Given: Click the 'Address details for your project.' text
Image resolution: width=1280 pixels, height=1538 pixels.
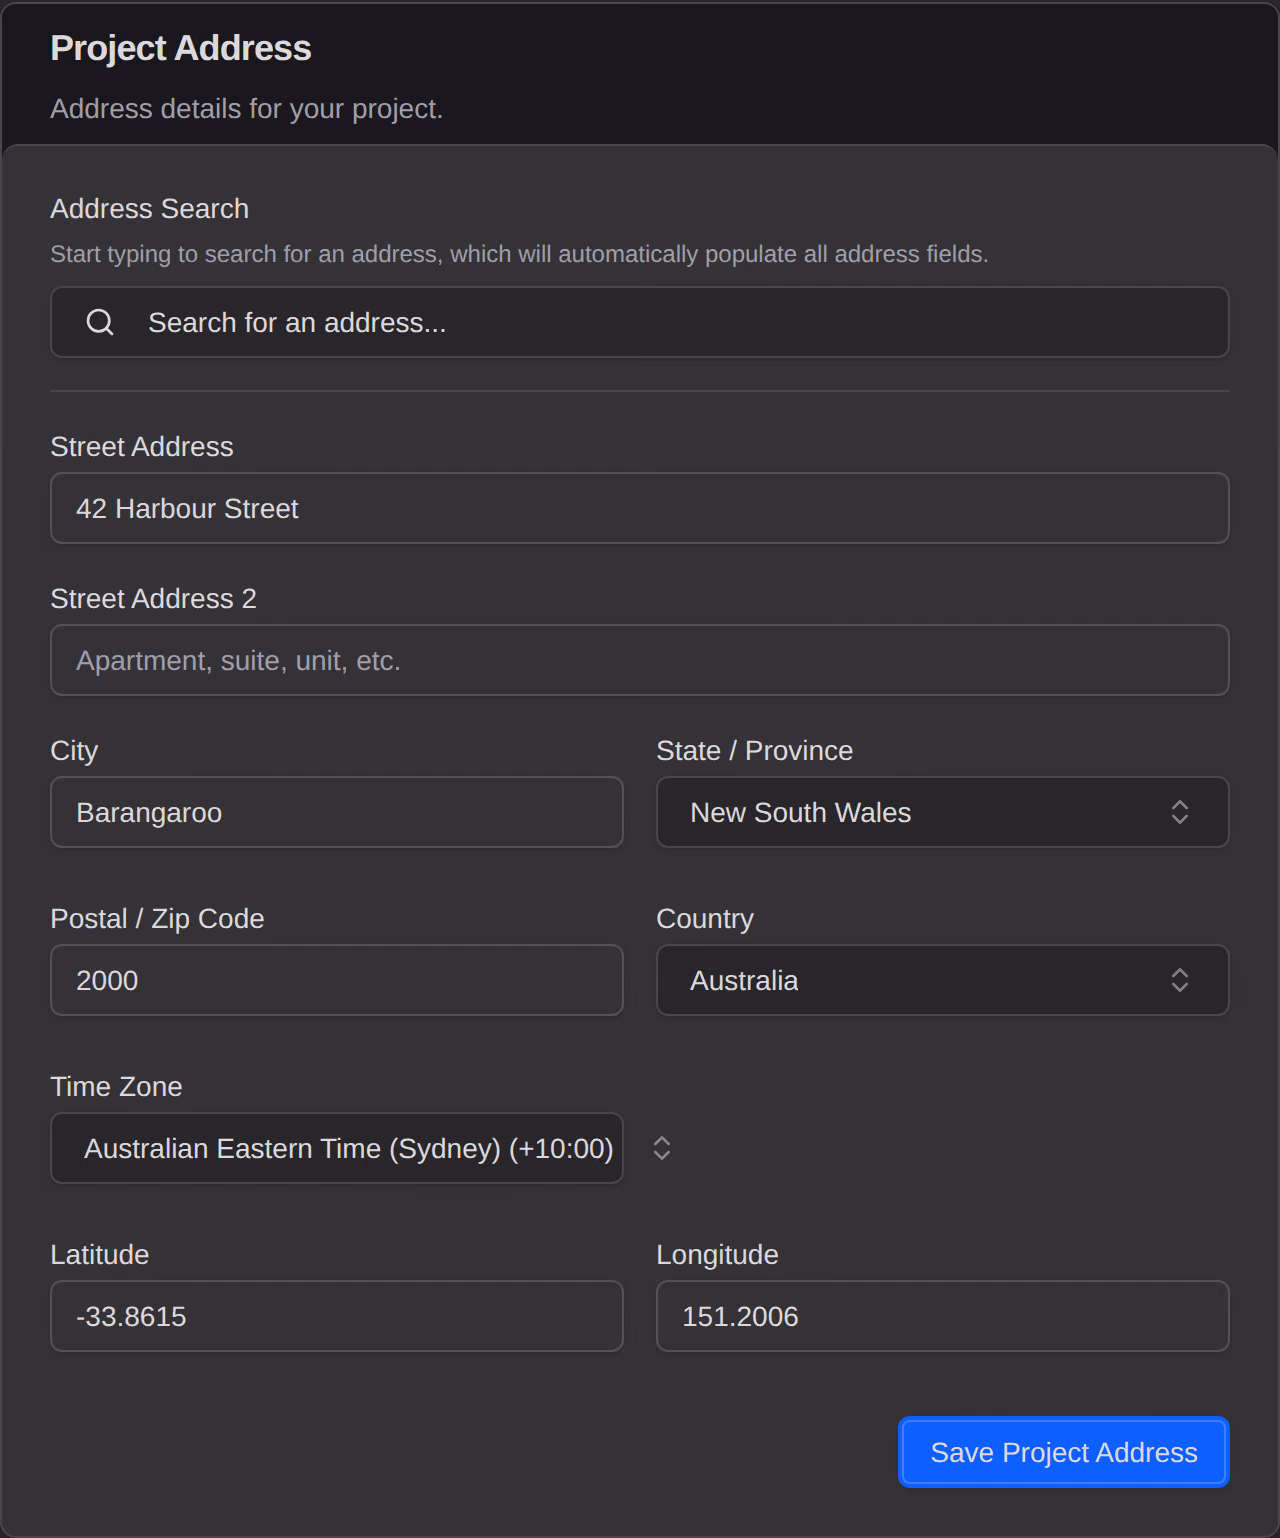Looking at the screenshot, I should [x=247, y=108].
